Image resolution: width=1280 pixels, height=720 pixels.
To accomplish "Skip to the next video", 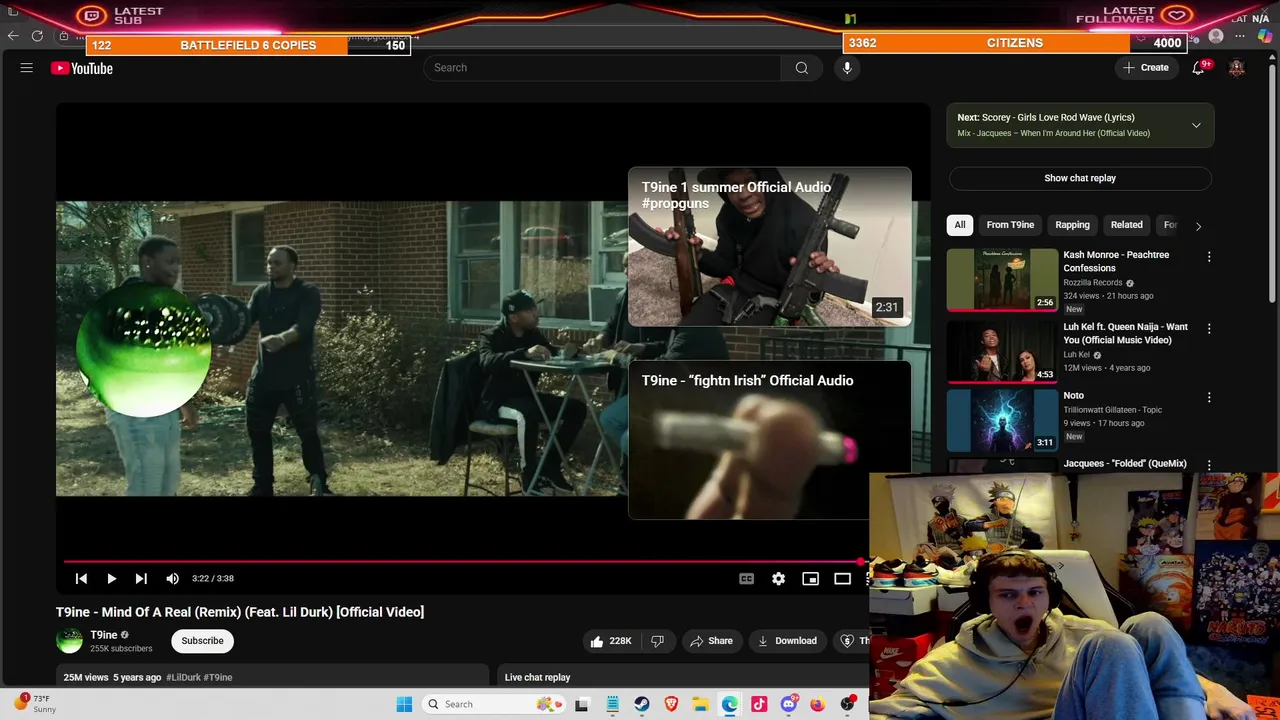I will 141,578.
